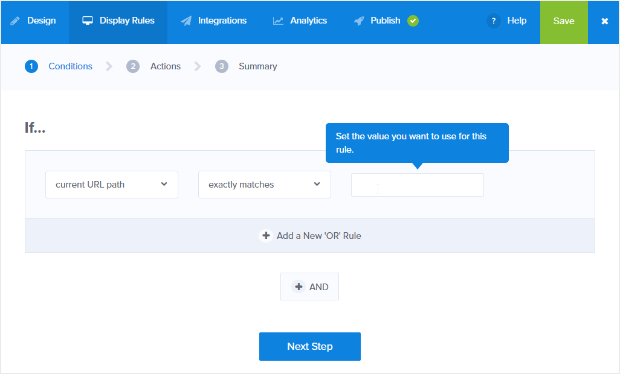Switch to the Analytics tab
The image size is (620, 374).
pos(300,21)
